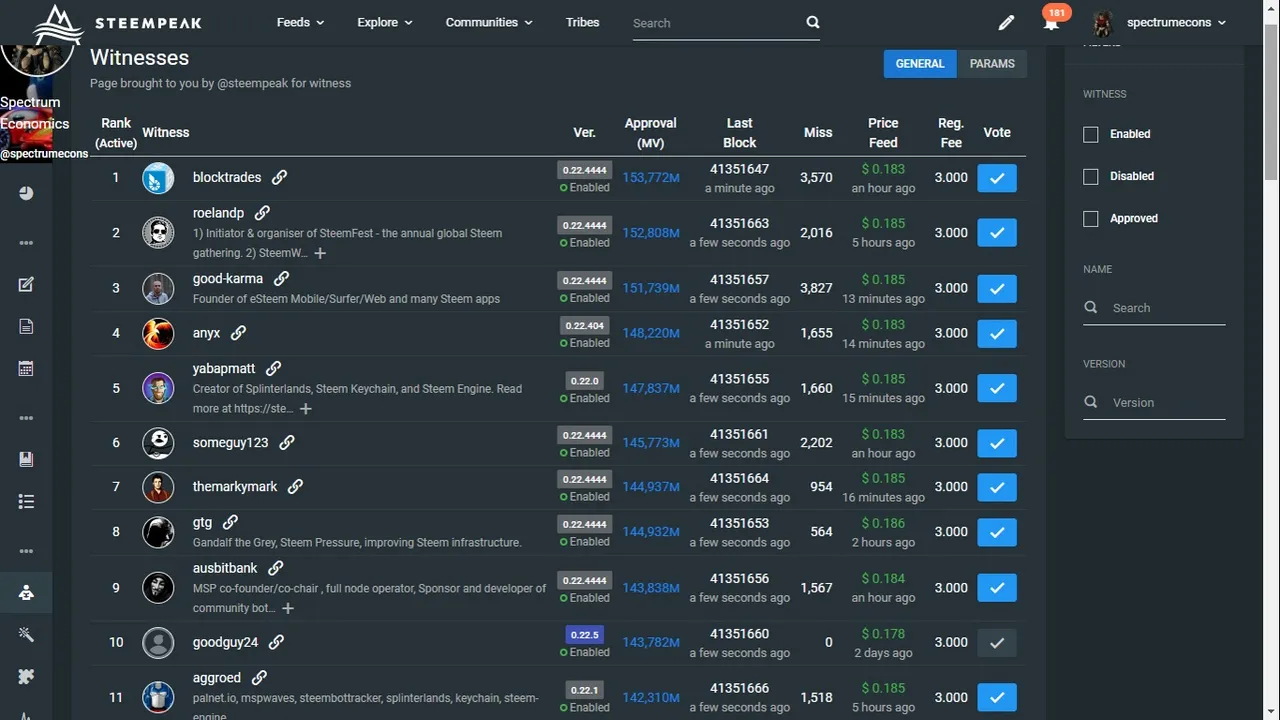The width and height of the screenshot is (1280, 720).
Task: Click the link icon next to ausbitbank
Action: 276,568
